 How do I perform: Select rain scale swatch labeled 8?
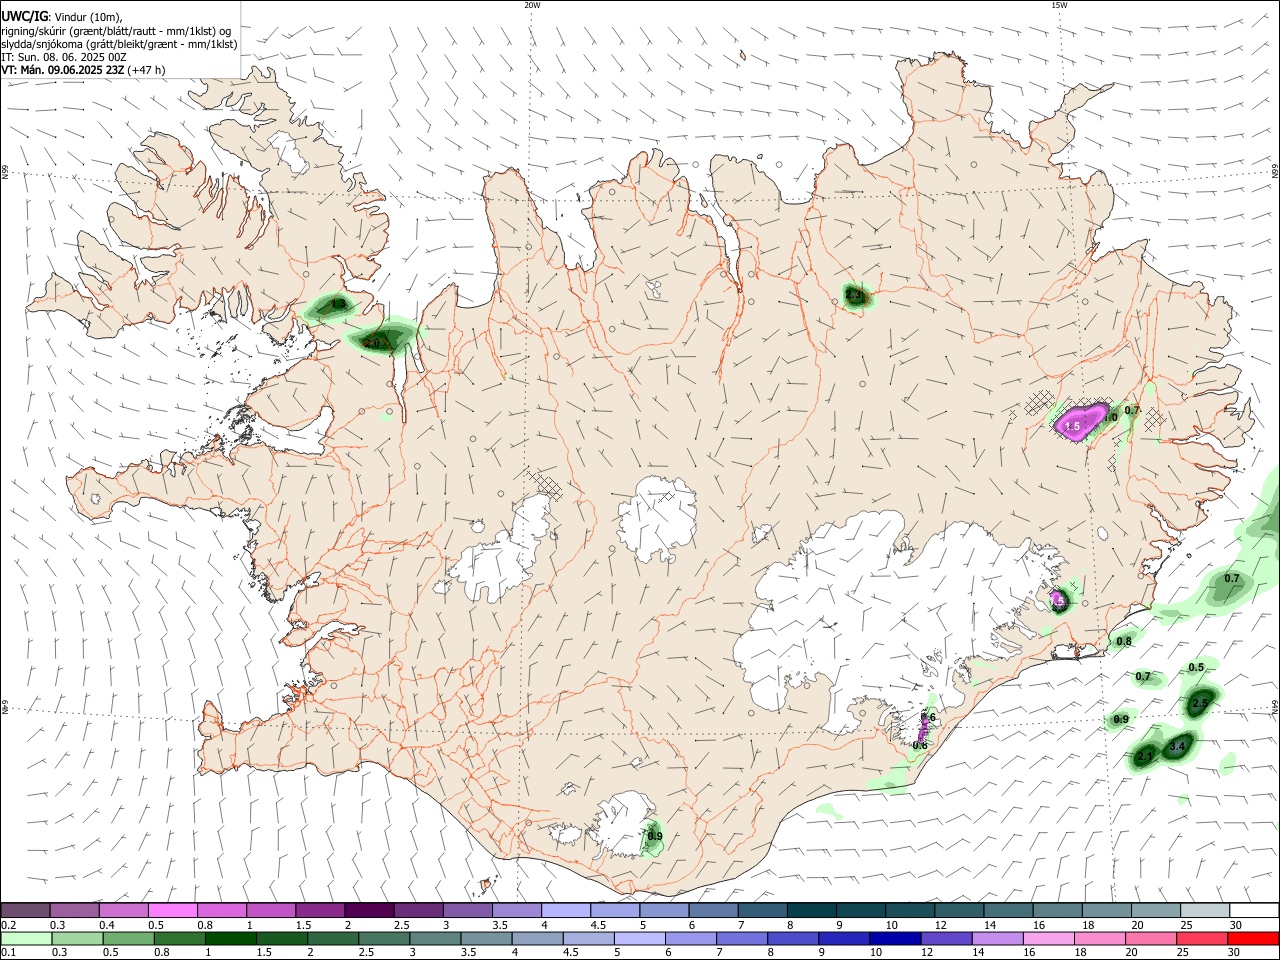(793, 938)
